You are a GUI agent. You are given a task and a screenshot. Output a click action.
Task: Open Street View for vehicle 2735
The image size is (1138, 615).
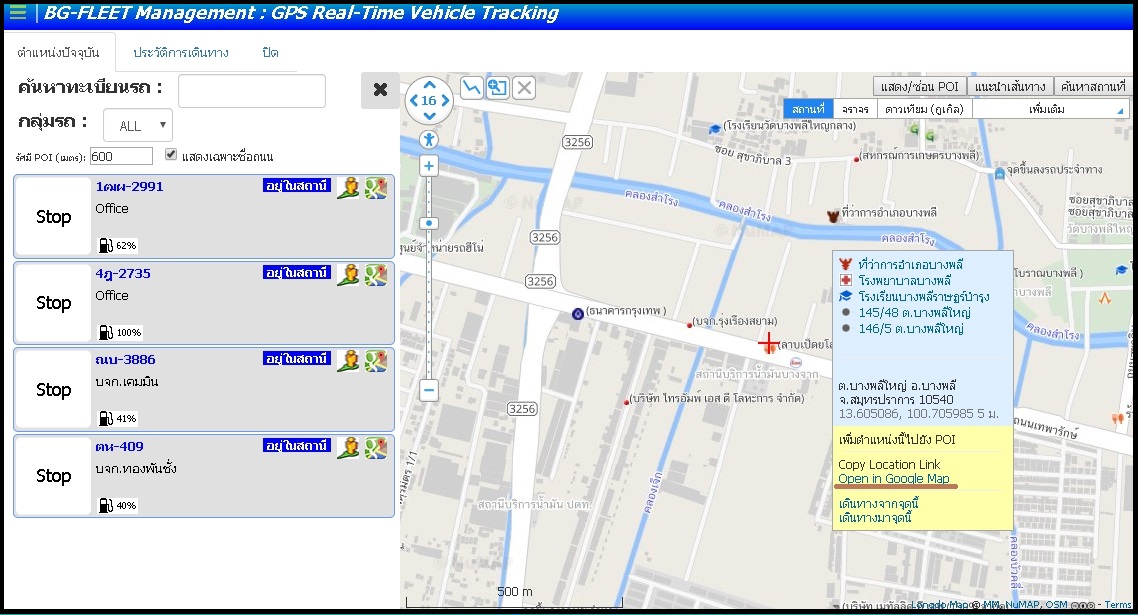(x=348, y=274)
